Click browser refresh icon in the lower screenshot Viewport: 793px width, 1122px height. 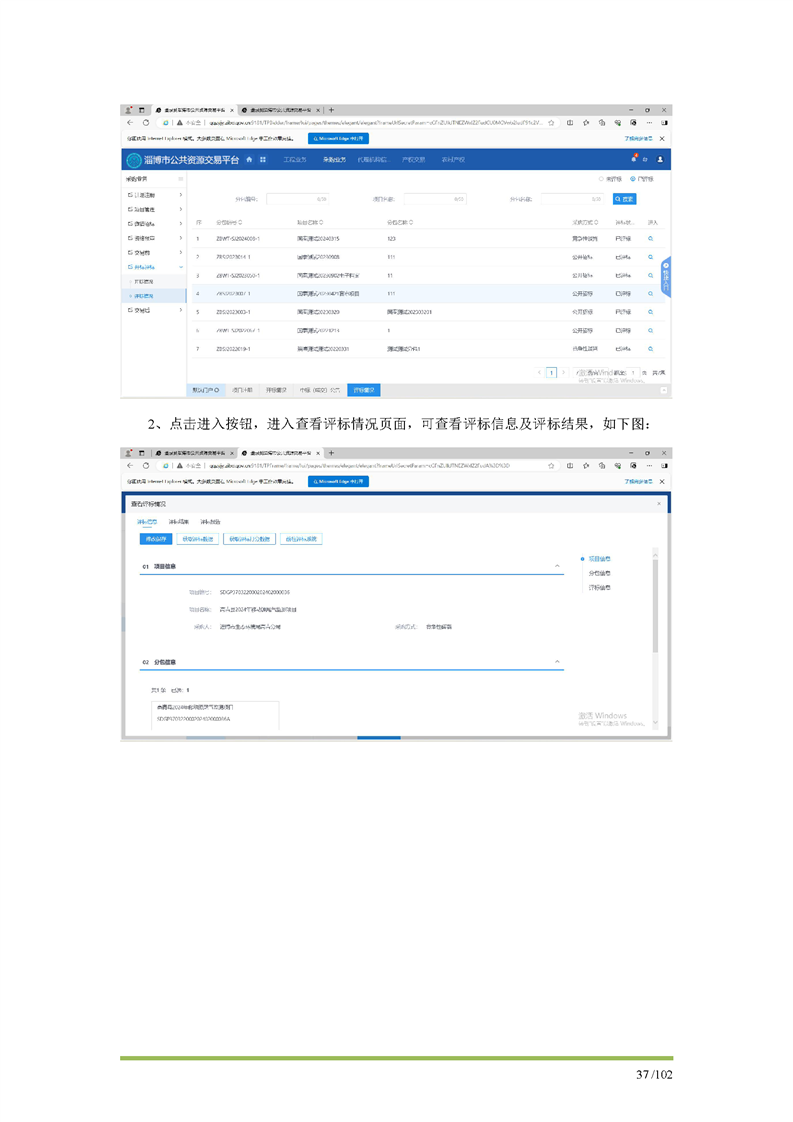coord(146,466)
